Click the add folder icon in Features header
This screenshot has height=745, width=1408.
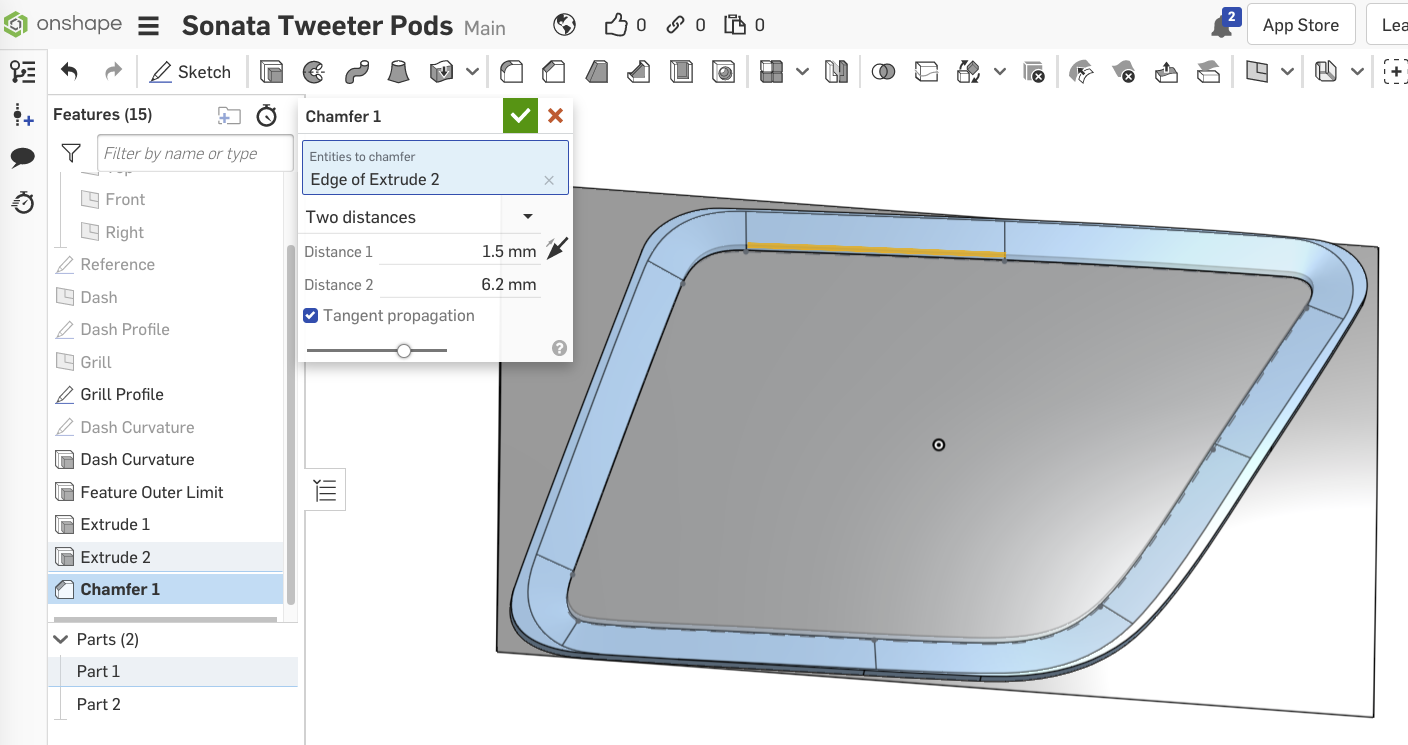(229, 115)
